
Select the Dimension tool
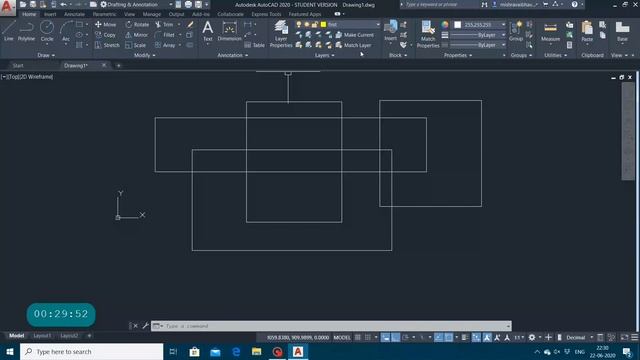pos(229,31)
